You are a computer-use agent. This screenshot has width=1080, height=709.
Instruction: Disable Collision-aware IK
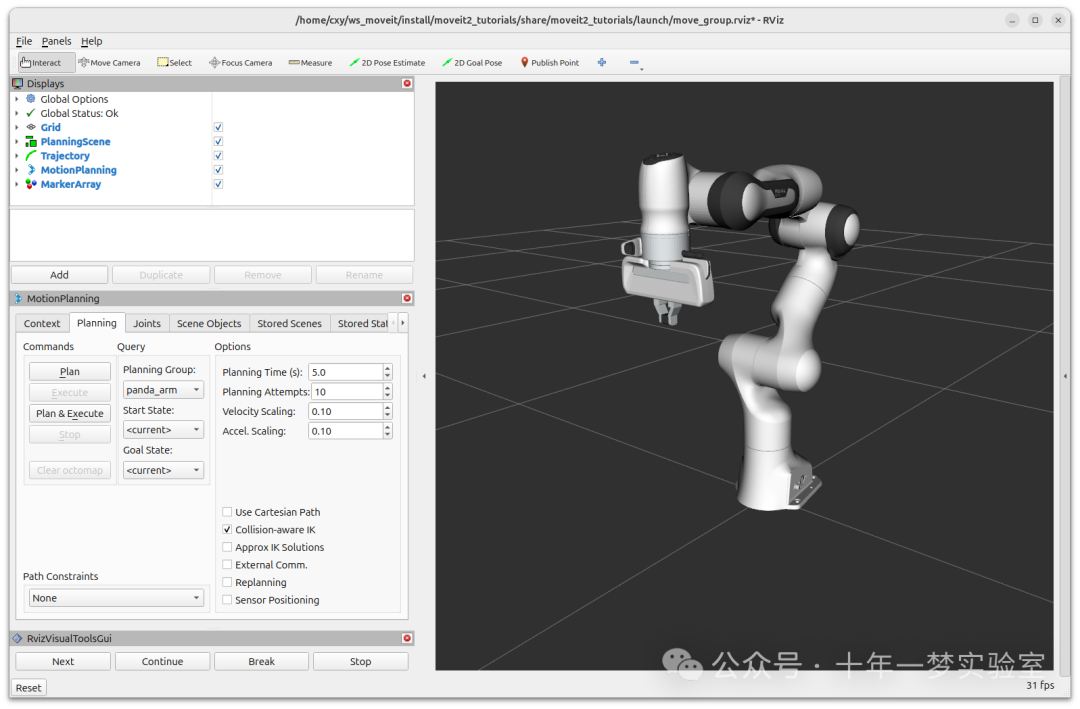point(227,530)
